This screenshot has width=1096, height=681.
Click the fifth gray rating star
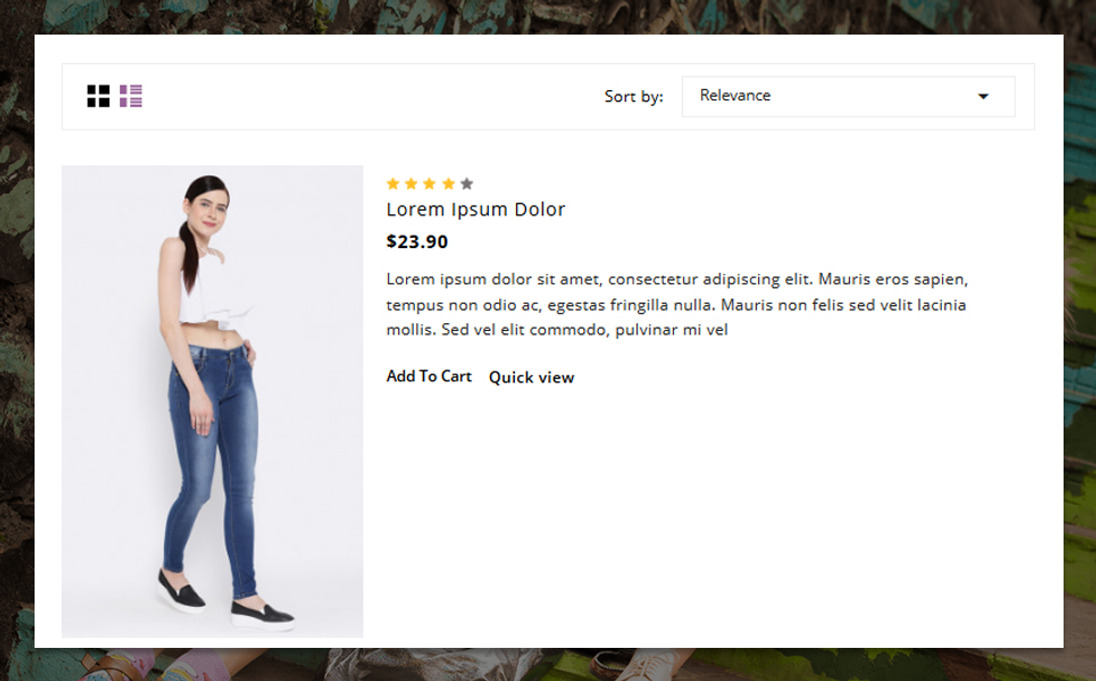click(466, 184)
